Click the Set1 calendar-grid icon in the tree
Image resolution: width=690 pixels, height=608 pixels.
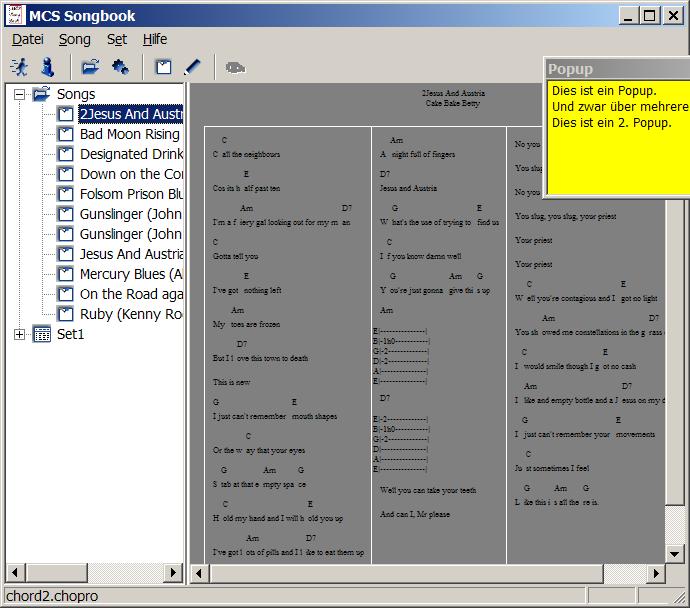pyautogui.click(x=42, y=334)
